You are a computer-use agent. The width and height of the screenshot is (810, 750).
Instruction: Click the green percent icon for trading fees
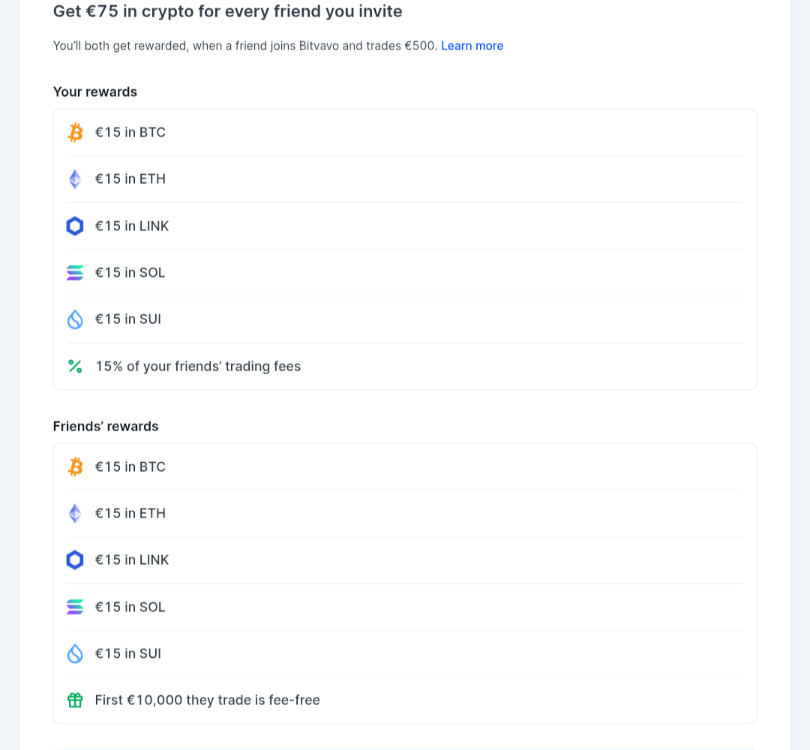(75, 366)
